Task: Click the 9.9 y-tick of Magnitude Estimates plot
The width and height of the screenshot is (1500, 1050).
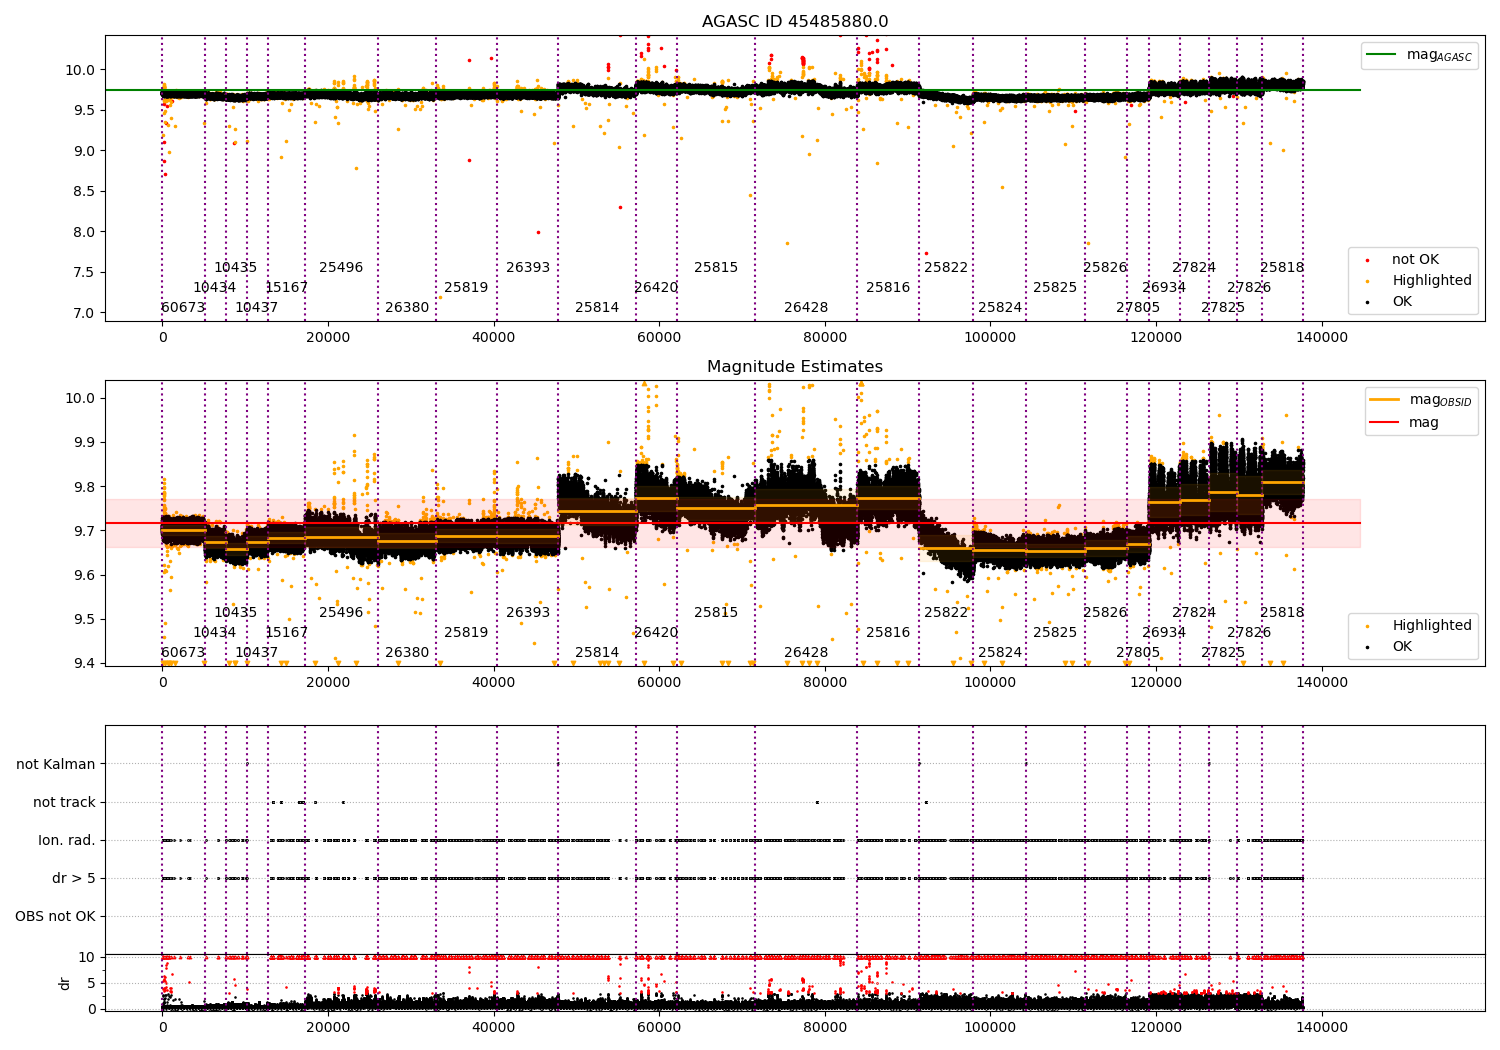Action: coord(84,442)
